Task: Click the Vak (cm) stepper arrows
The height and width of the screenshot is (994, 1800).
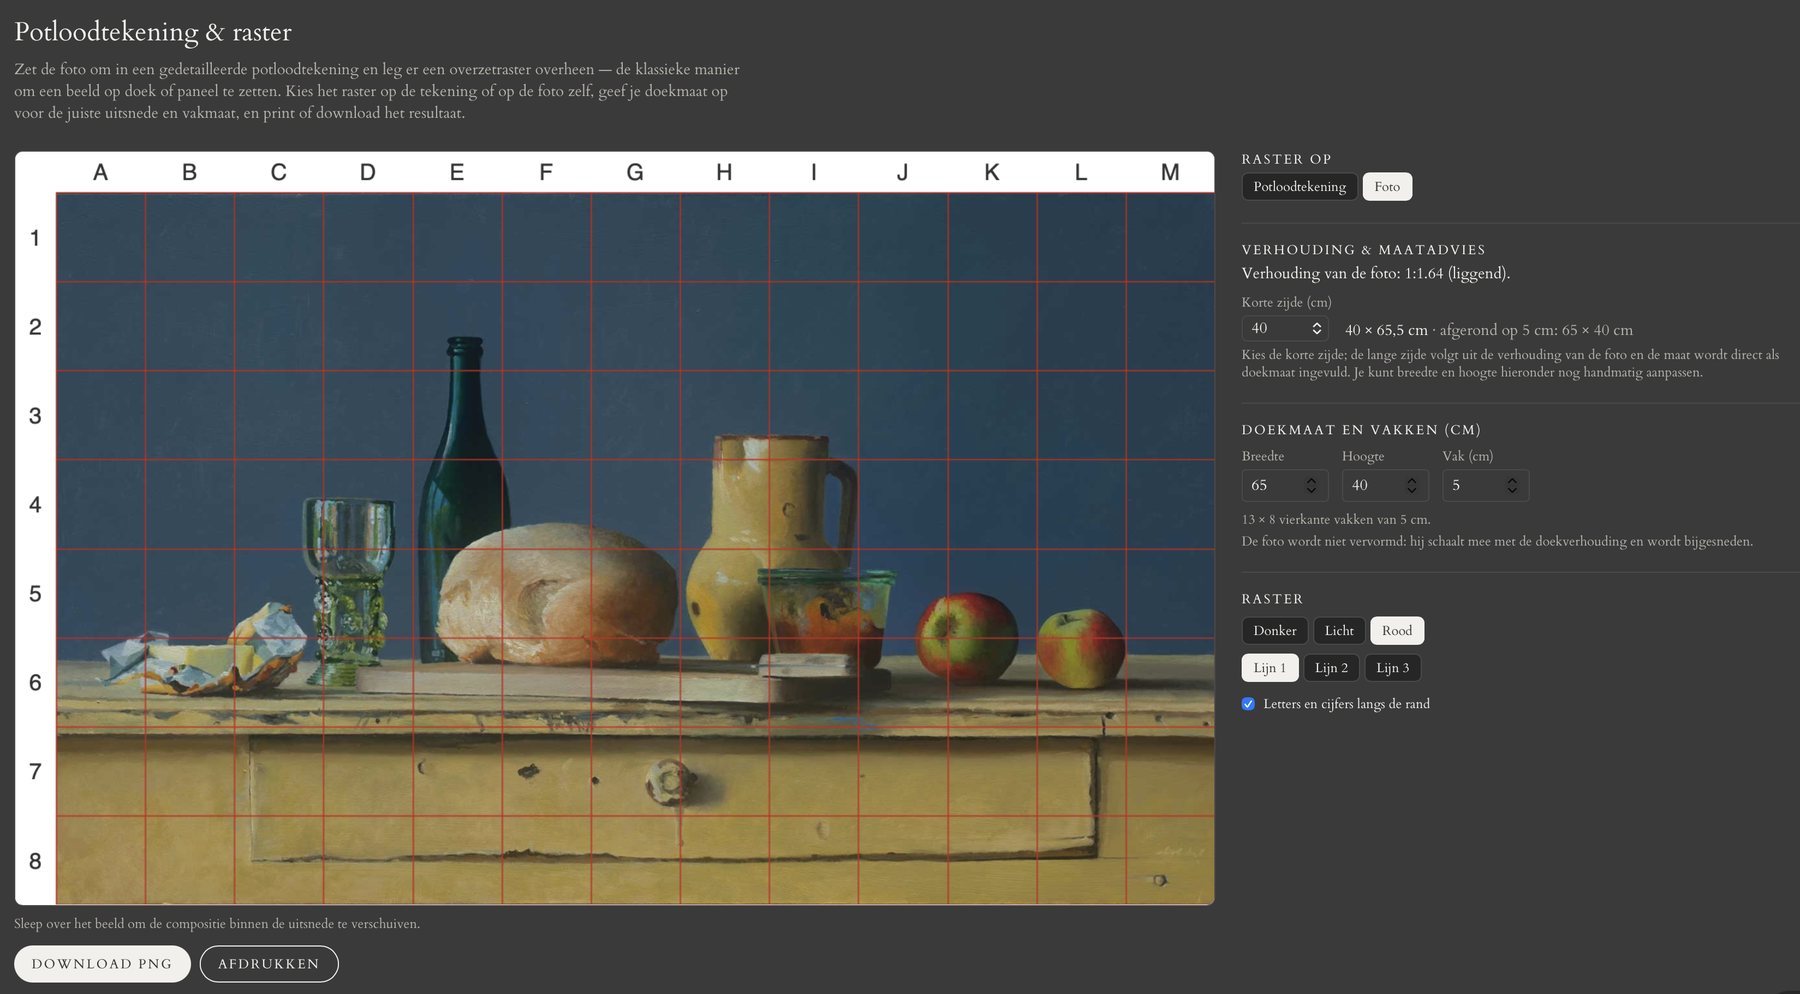Action: click(x=1512, y=485)
